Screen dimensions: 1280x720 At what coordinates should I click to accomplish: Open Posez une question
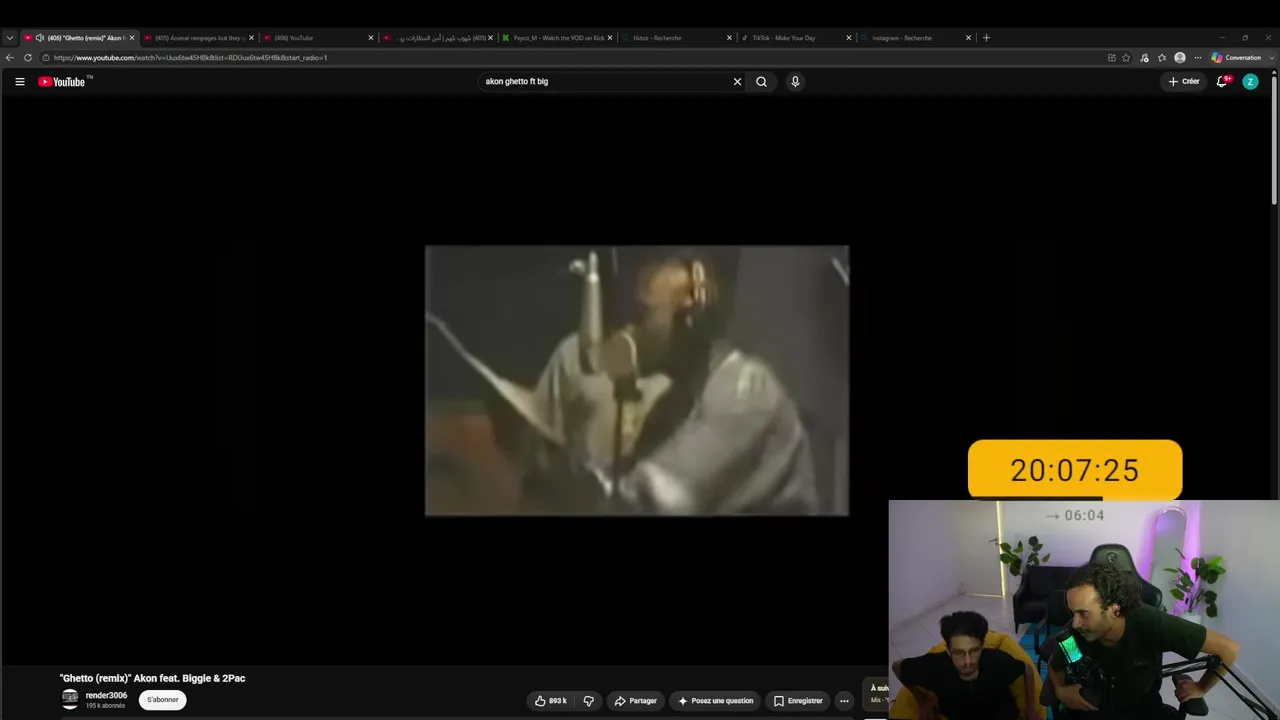pos(715,701)
